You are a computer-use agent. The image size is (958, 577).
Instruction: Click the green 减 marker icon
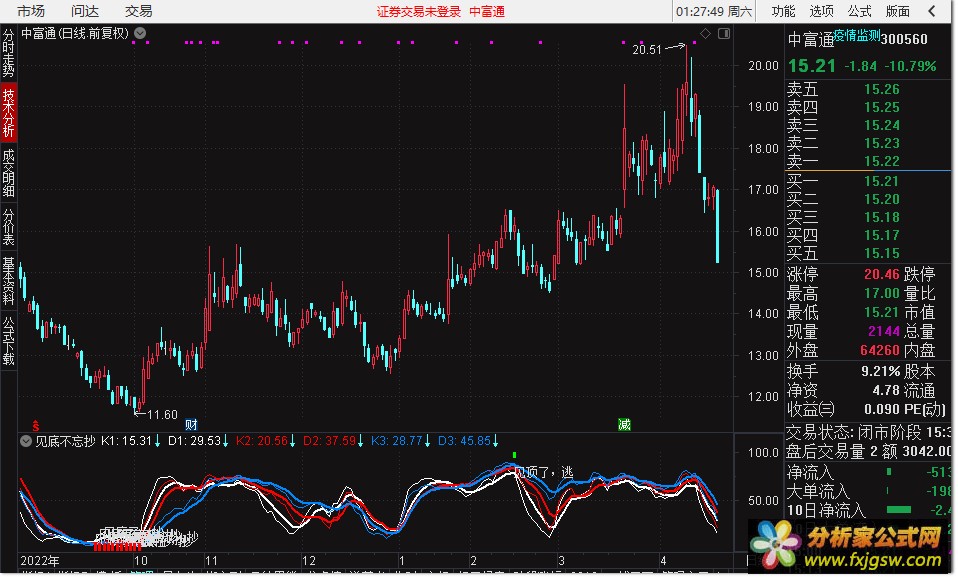click(624, 425)
